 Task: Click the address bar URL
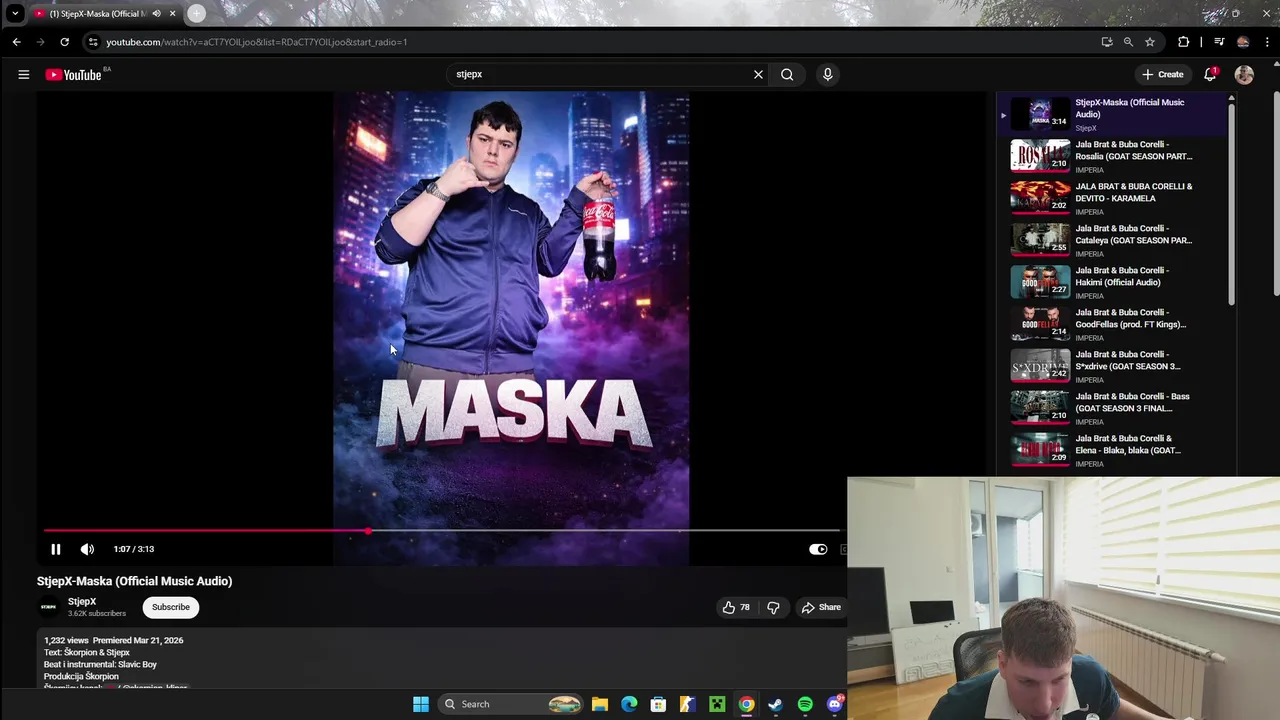pos(257,42)
